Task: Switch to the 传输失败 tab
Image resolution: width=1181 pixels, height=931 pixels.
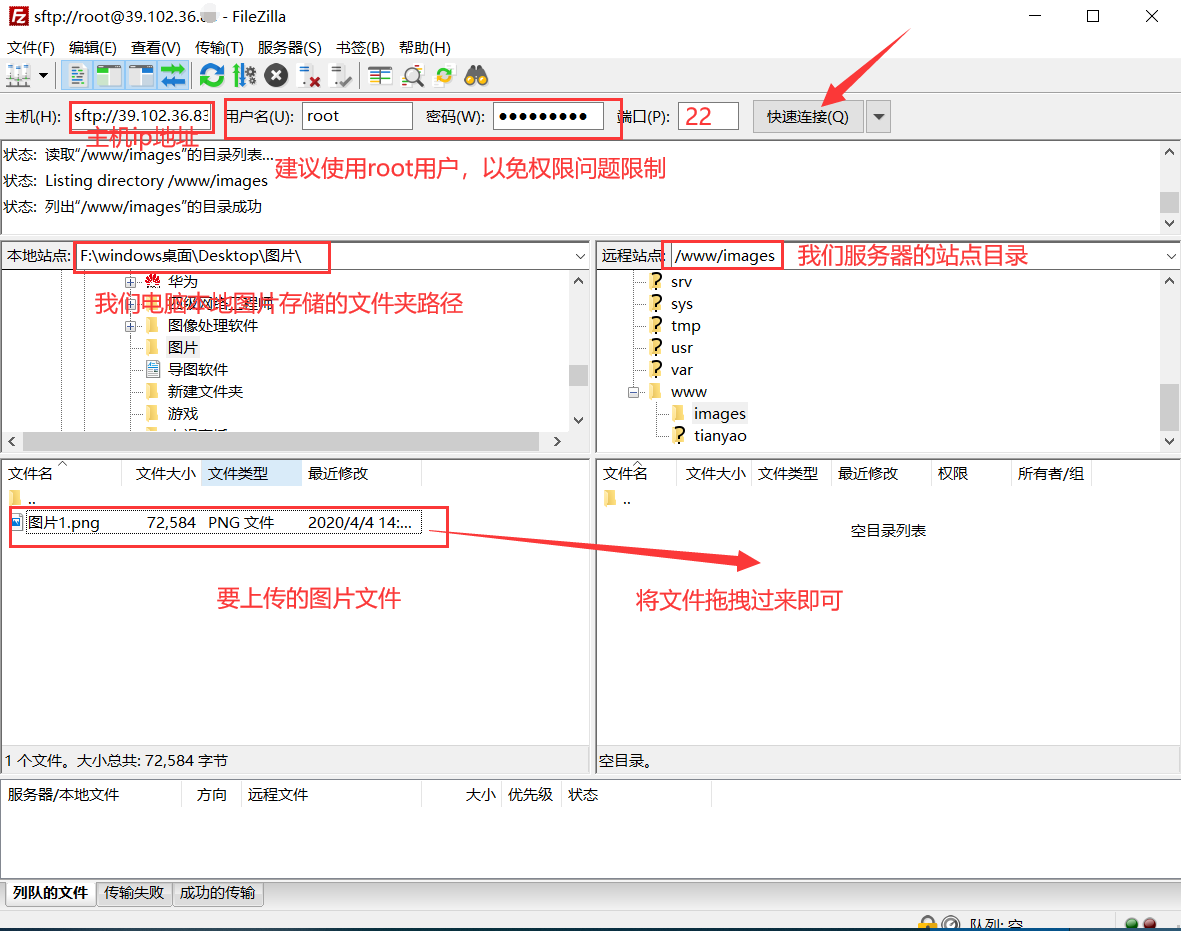Action: 134,893
